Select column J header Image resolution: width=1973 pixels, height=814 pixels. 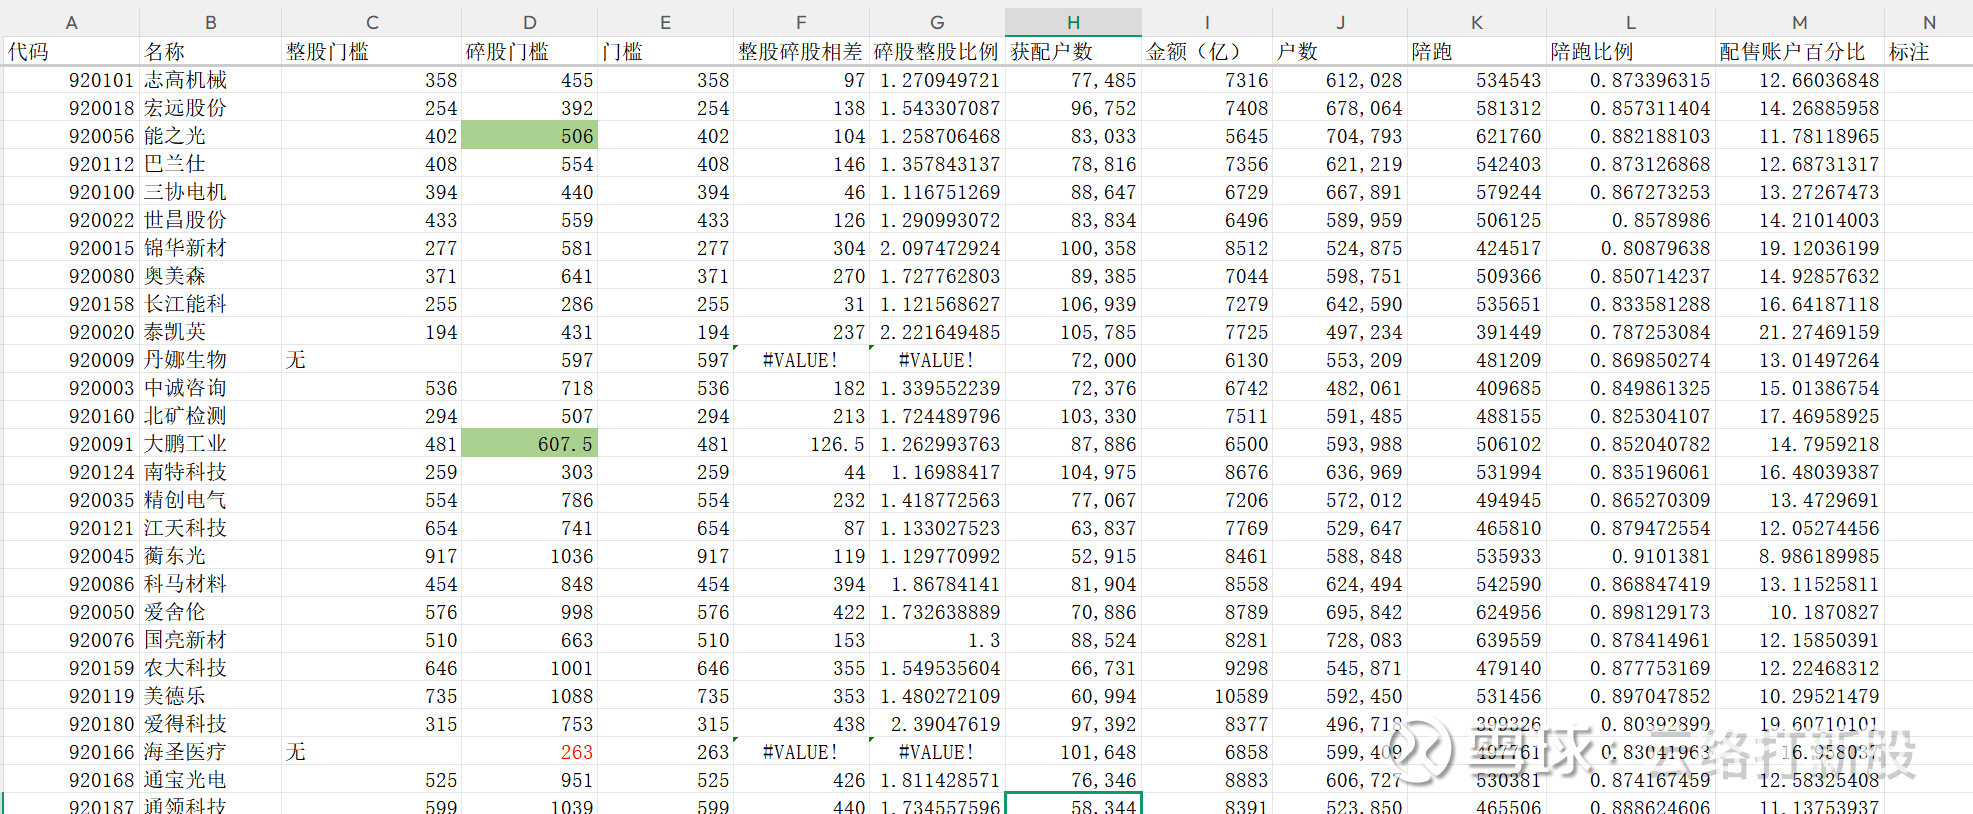(x=1340, y=22)
